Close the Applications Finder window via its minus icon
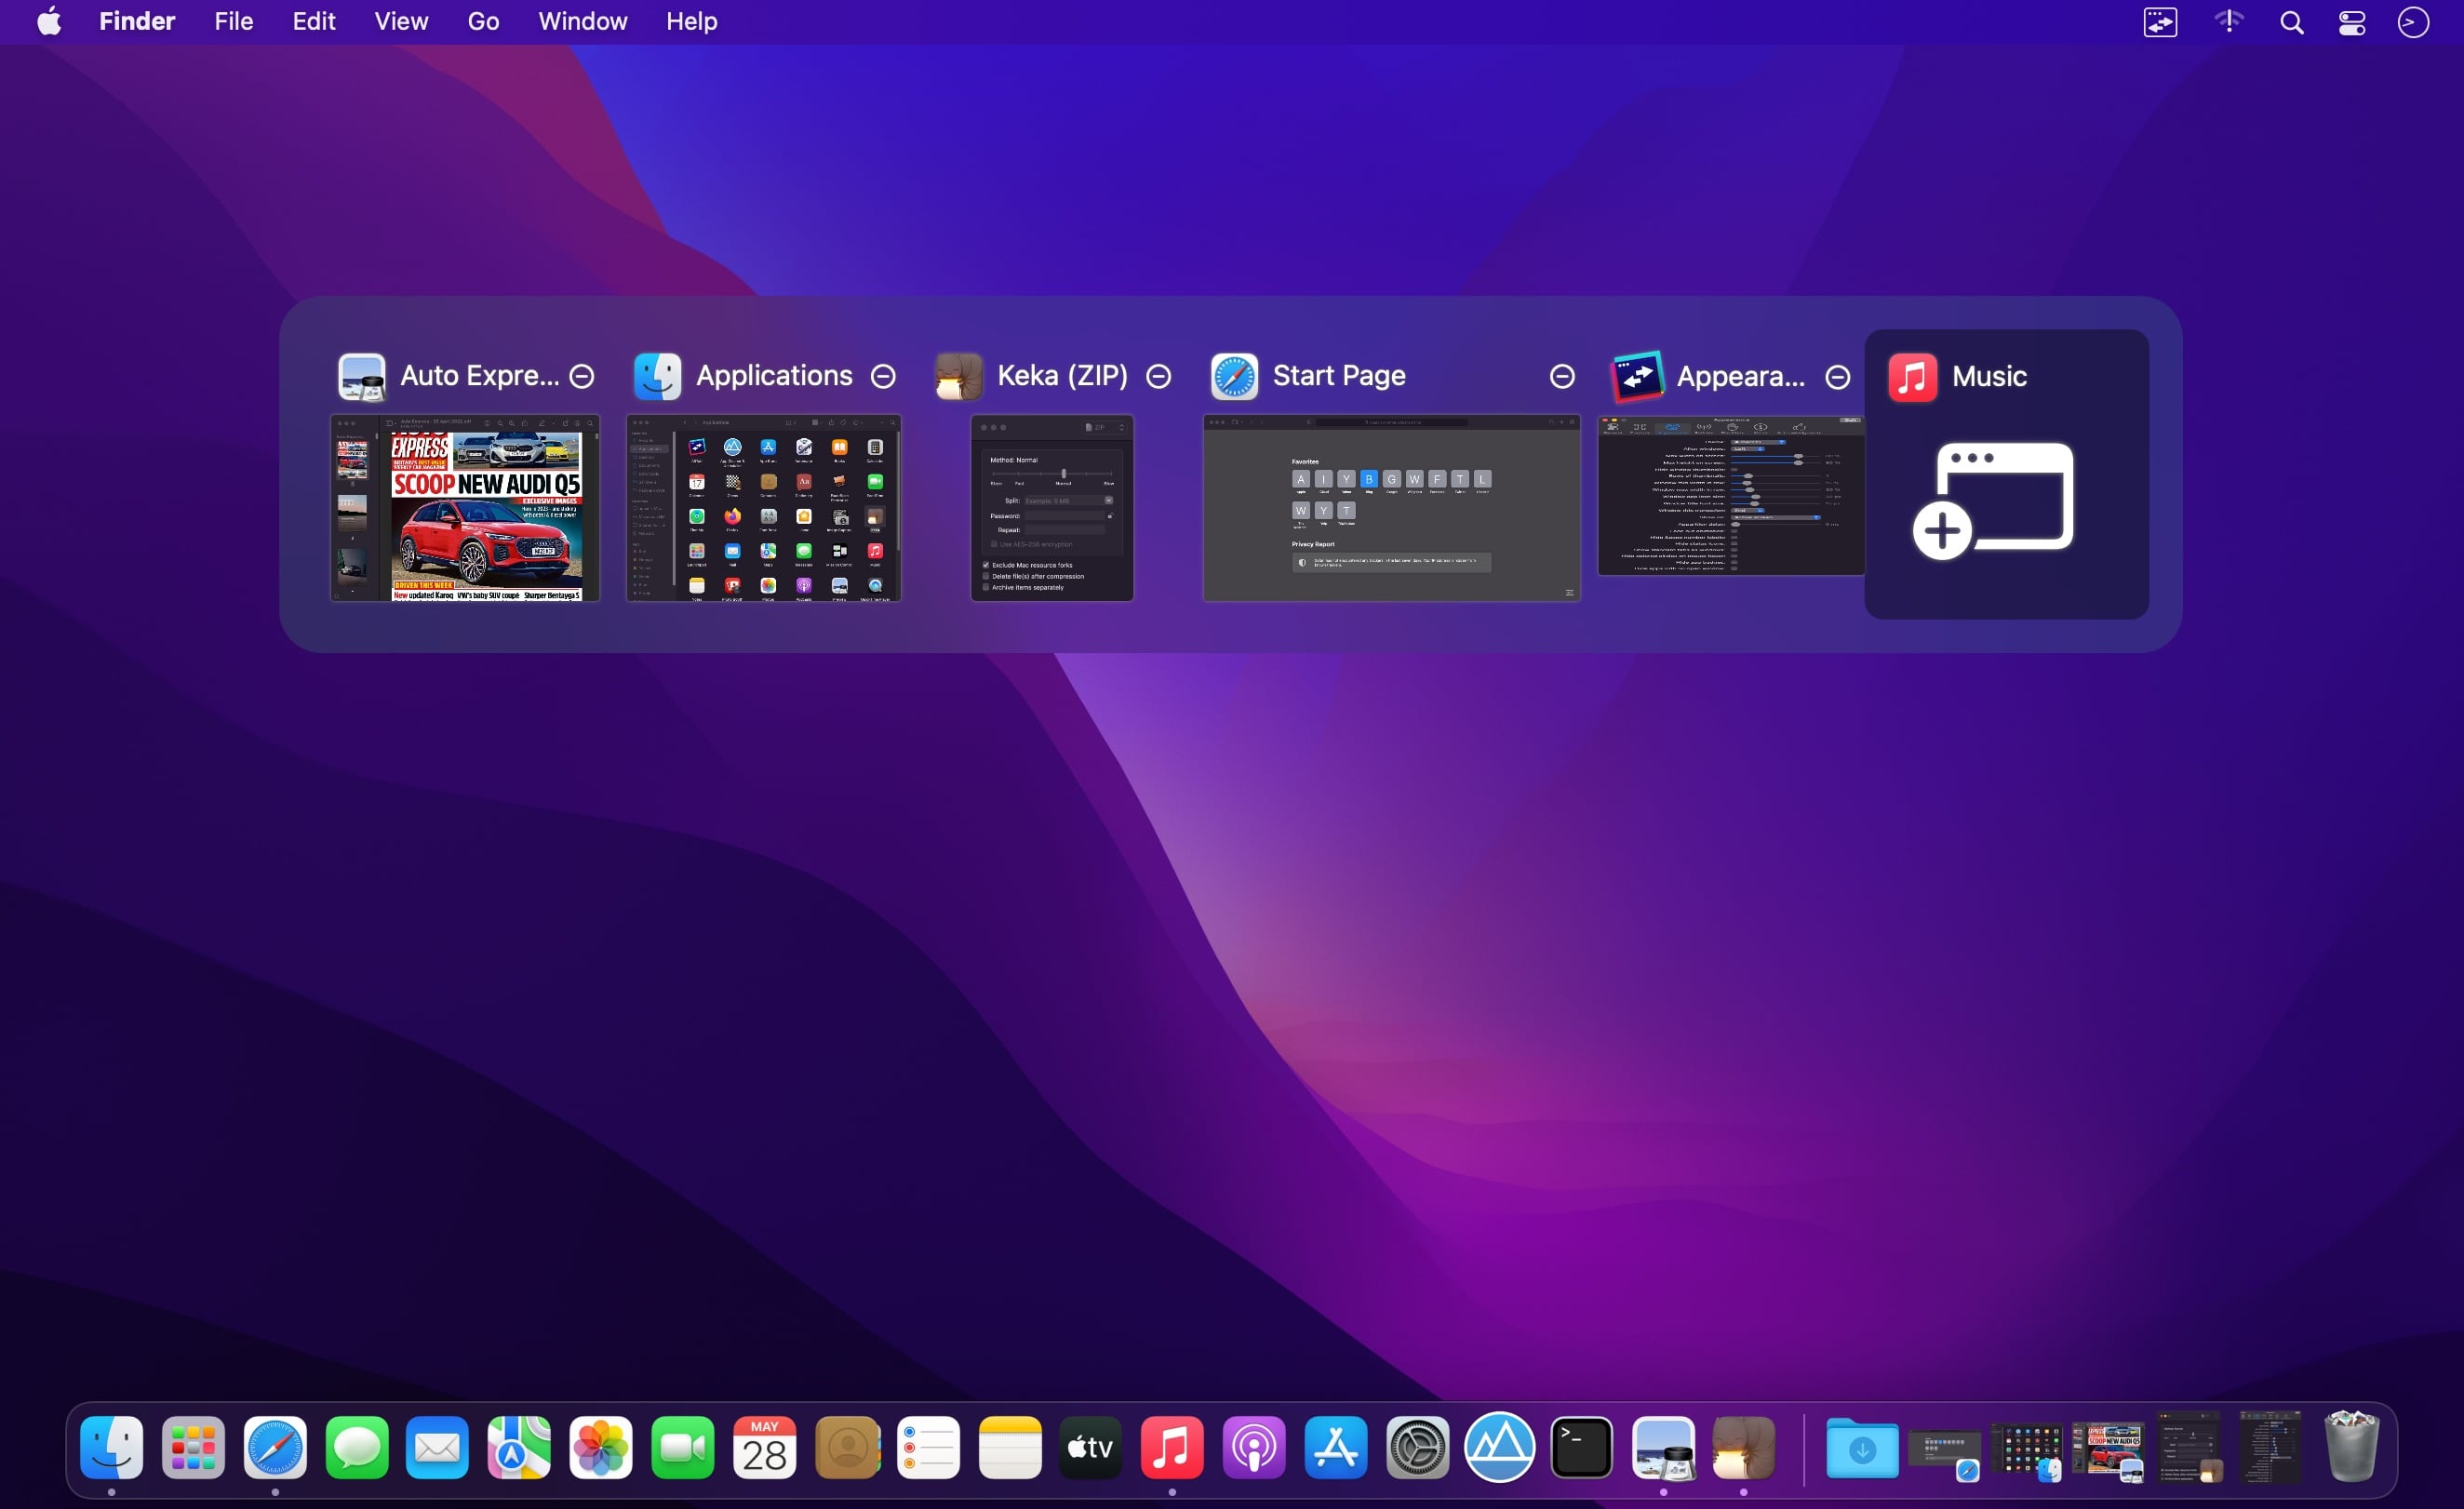 tap(883, 376)
